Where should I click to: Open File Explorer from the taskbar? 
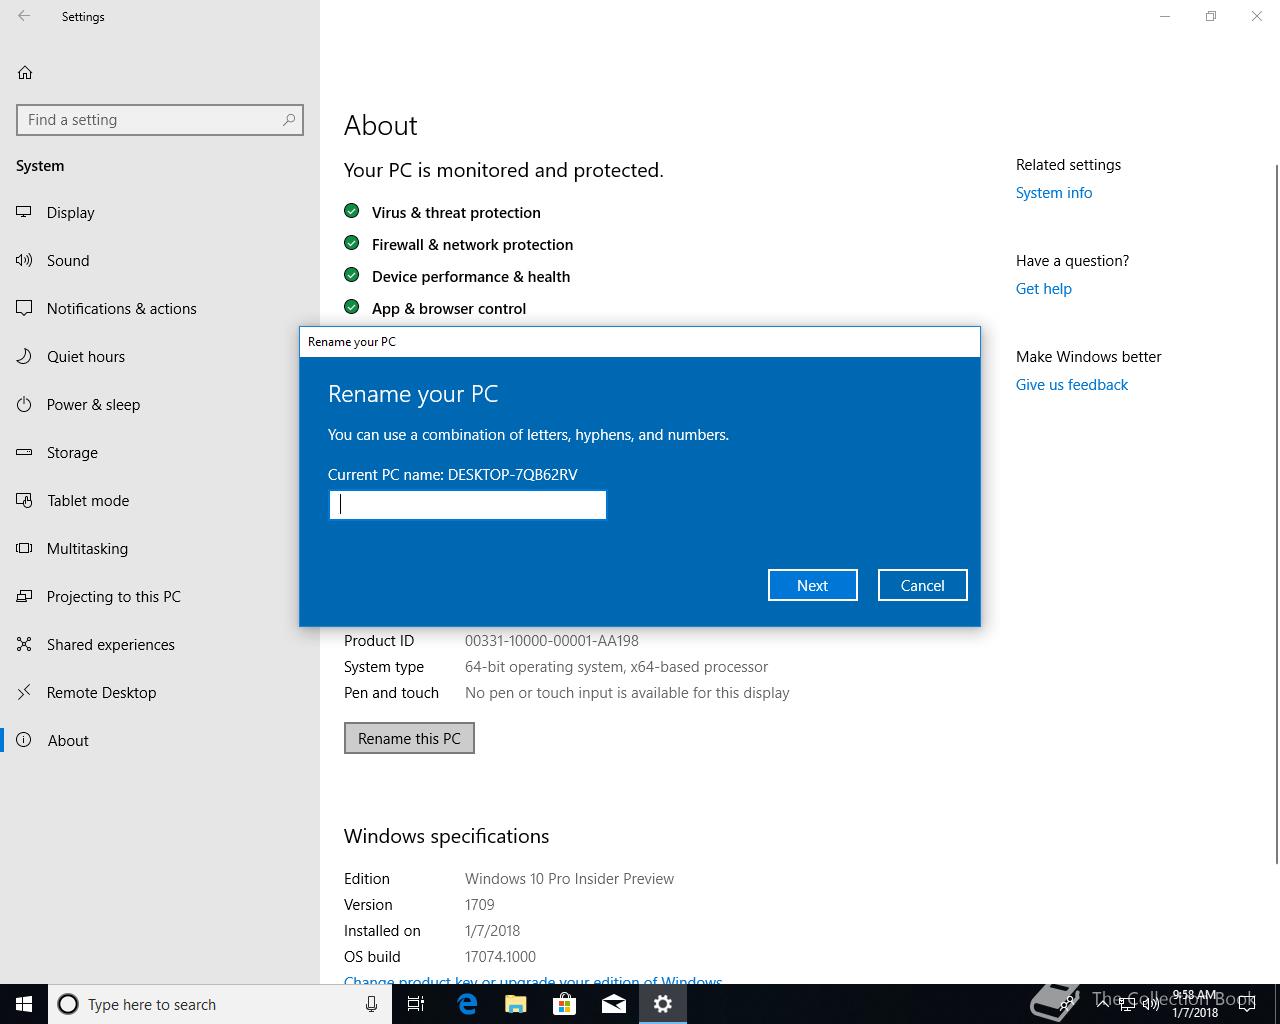tap(515, 1004)
